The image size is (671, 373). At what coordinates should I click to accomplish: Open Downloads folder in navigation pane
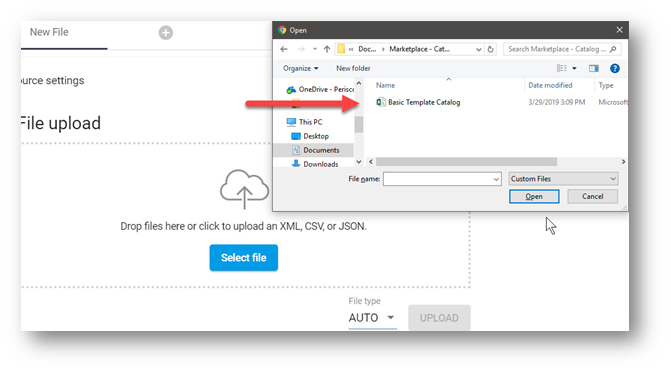[x=321, y=164]
